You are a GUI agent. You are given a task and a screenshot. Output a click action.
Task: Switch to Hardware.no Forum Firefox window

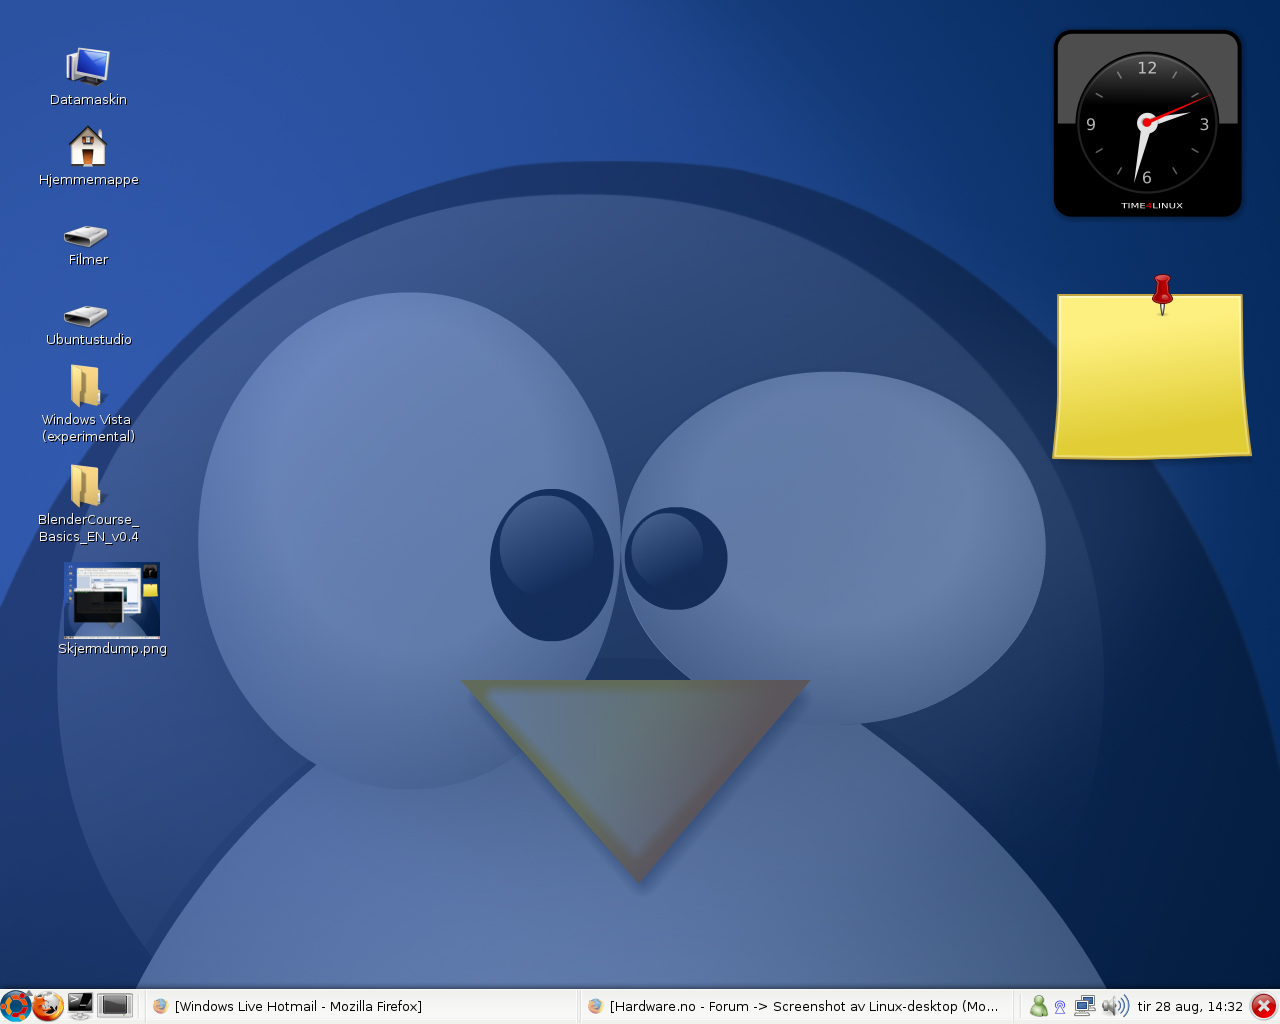tap(797, 1006)
